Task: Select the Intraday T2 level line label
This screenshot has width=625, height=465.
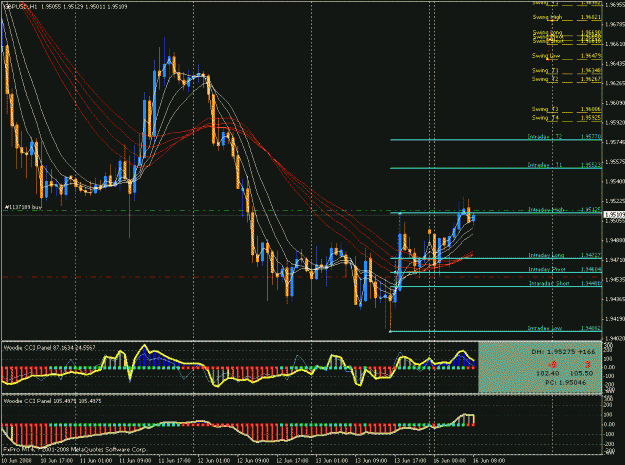Action: (545, 137)
